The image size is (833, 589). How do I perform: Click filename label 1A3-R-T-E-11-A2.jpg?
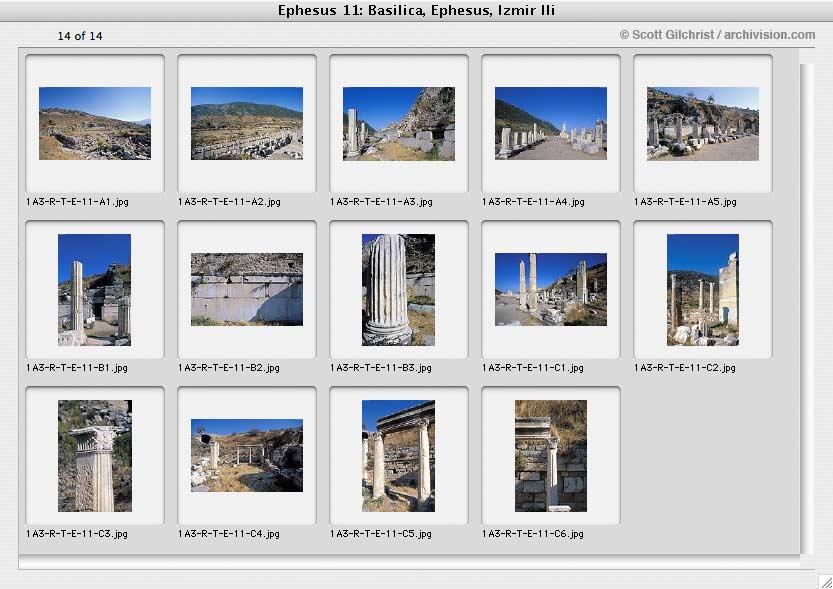(229, 202)
